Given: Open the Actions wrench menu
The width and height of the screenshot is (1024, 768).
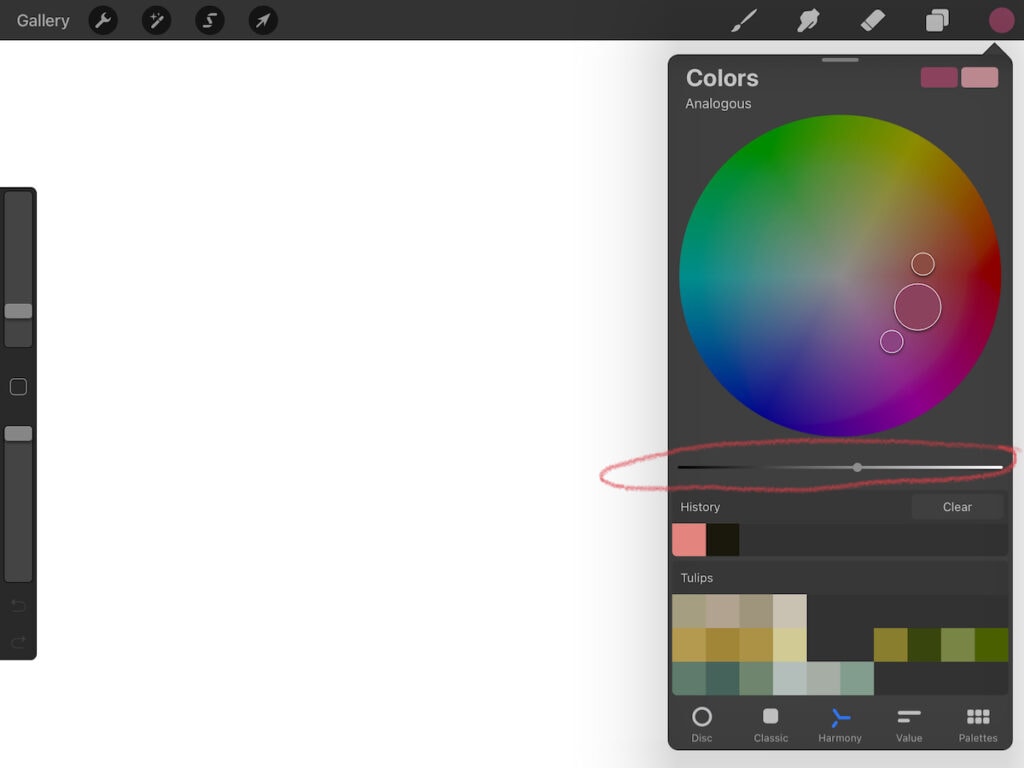Looking at the screenshot, I should pos(103,20).
